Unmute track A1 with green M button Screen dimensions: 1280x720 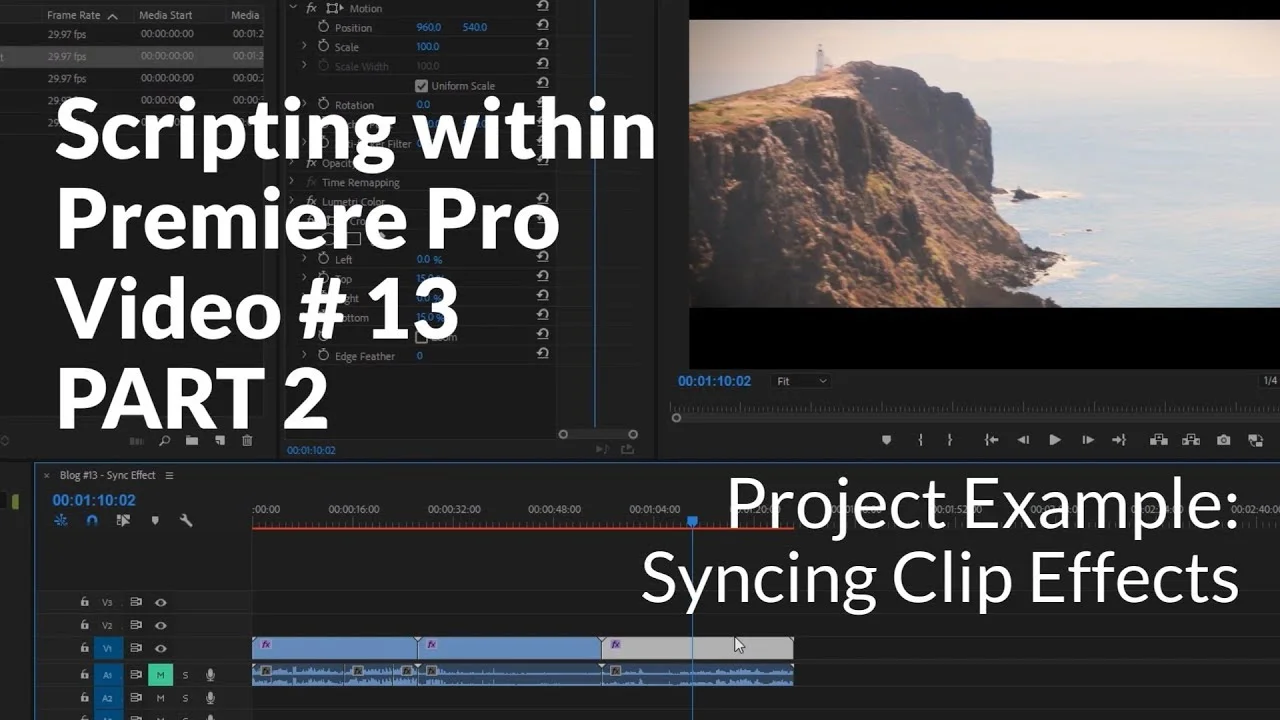(x=160, y=675)
